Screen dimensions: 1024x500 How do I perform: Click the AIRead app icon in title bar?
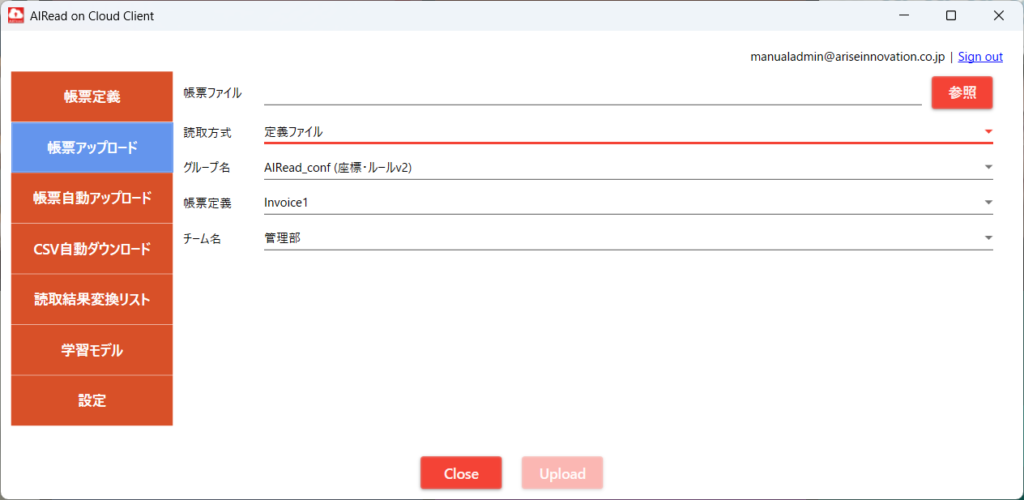coord(16,15)
